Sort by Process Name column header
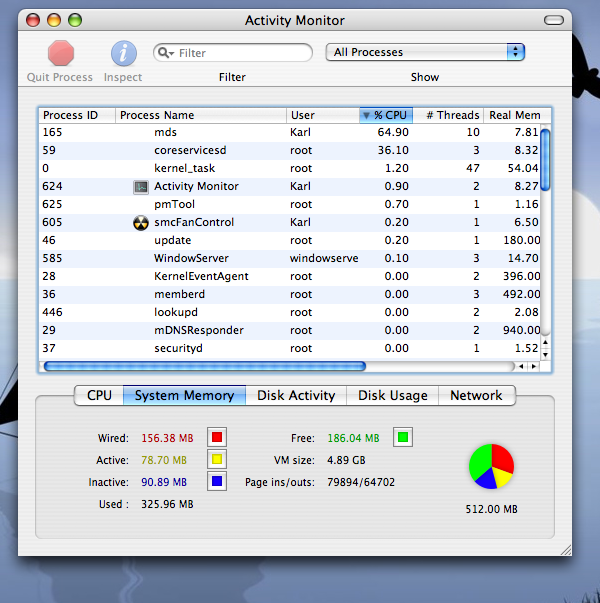Image resolution: width=600 pixels, height=603 pixels. (x=201, y=115)
